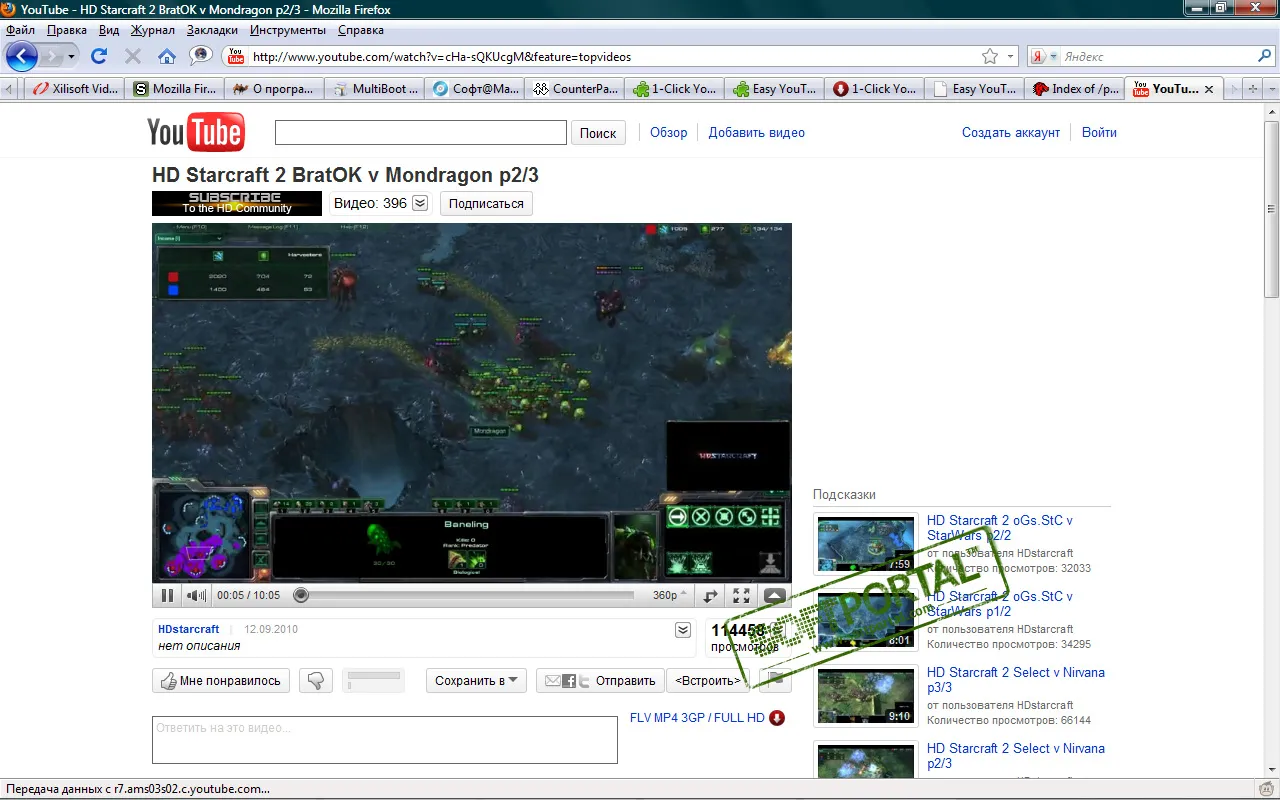Pause the video playback
Image resolution: width=1280 pixels, height=800 pixels.
[167, 595]
